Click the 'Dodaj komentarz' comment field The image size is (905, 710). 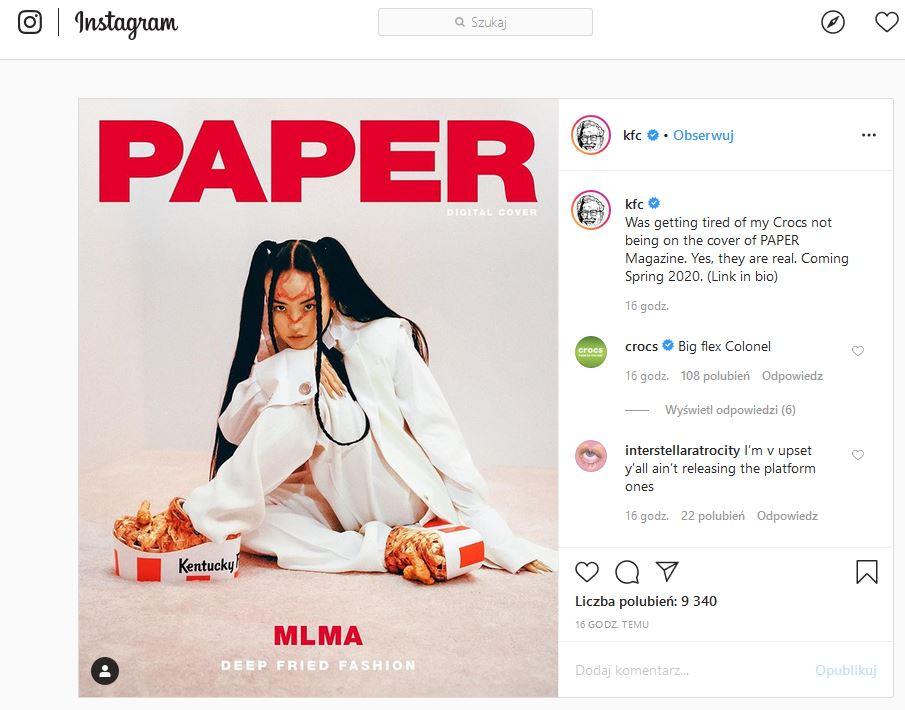coord(687,670)
